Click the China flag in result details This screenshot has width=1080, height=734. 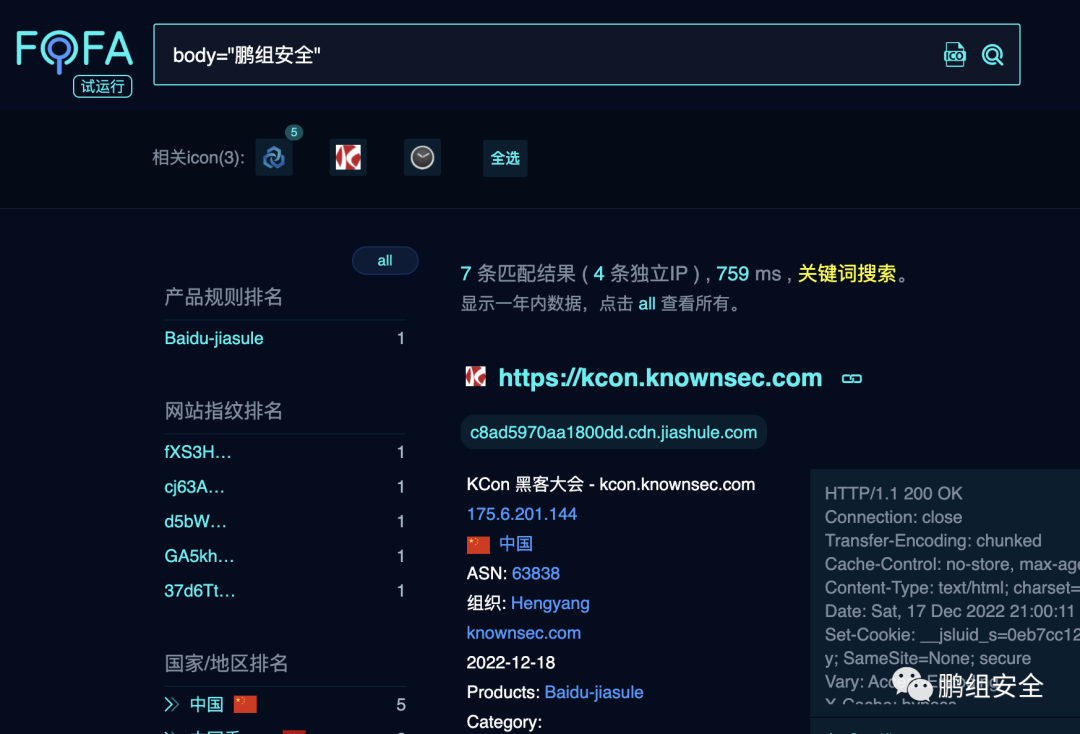tap(478, 545)
